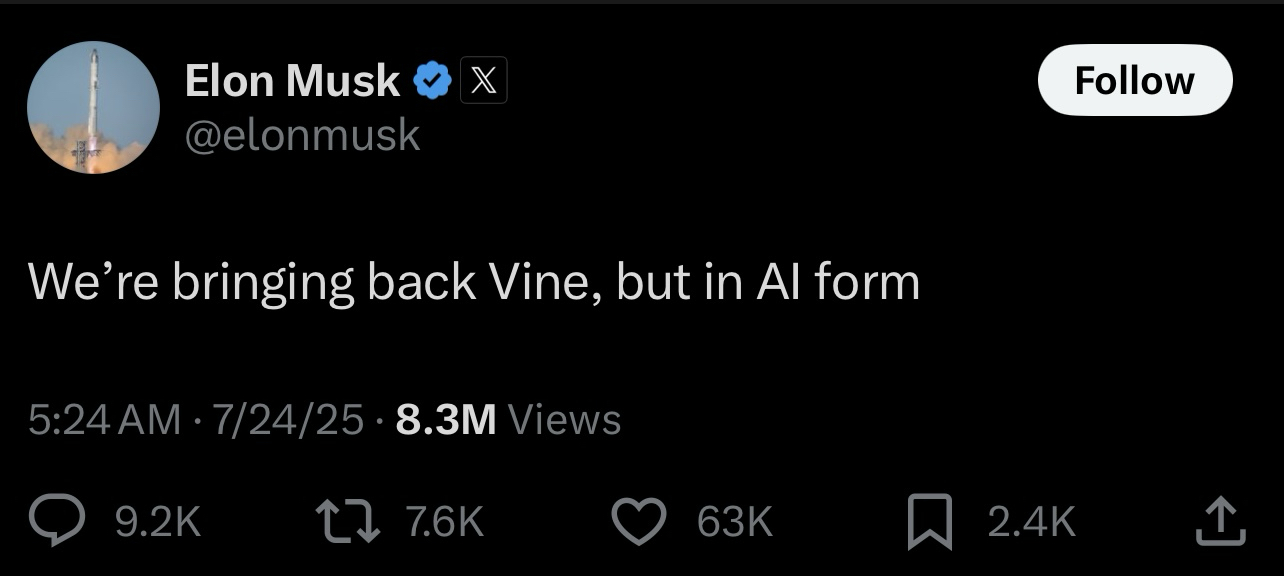Click the 2.4K bookmarks count
This screenshot has height=576, width=1284.
(1031, 522)
